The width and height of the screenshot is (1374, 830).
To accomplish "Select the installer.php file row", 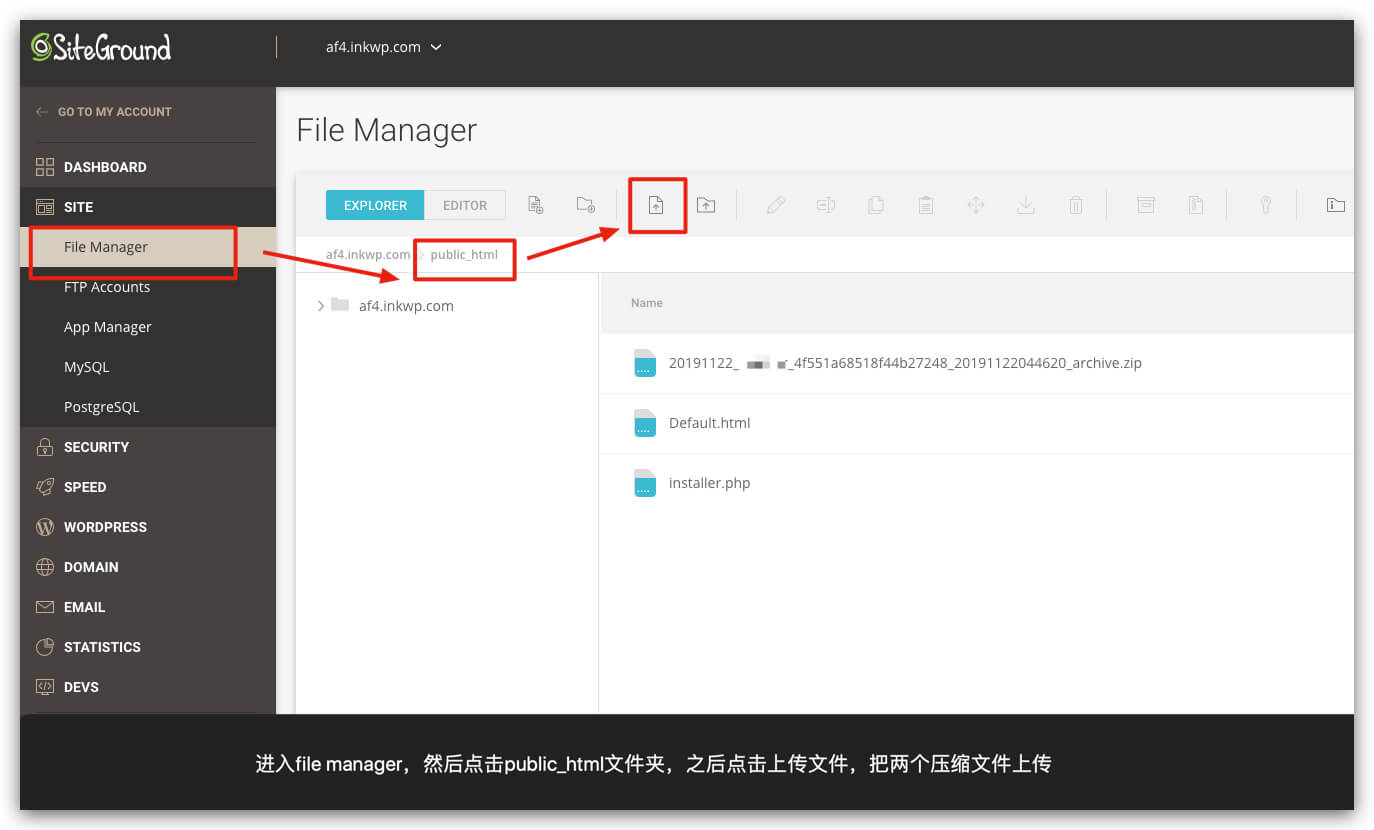I will tap(709, 483).
